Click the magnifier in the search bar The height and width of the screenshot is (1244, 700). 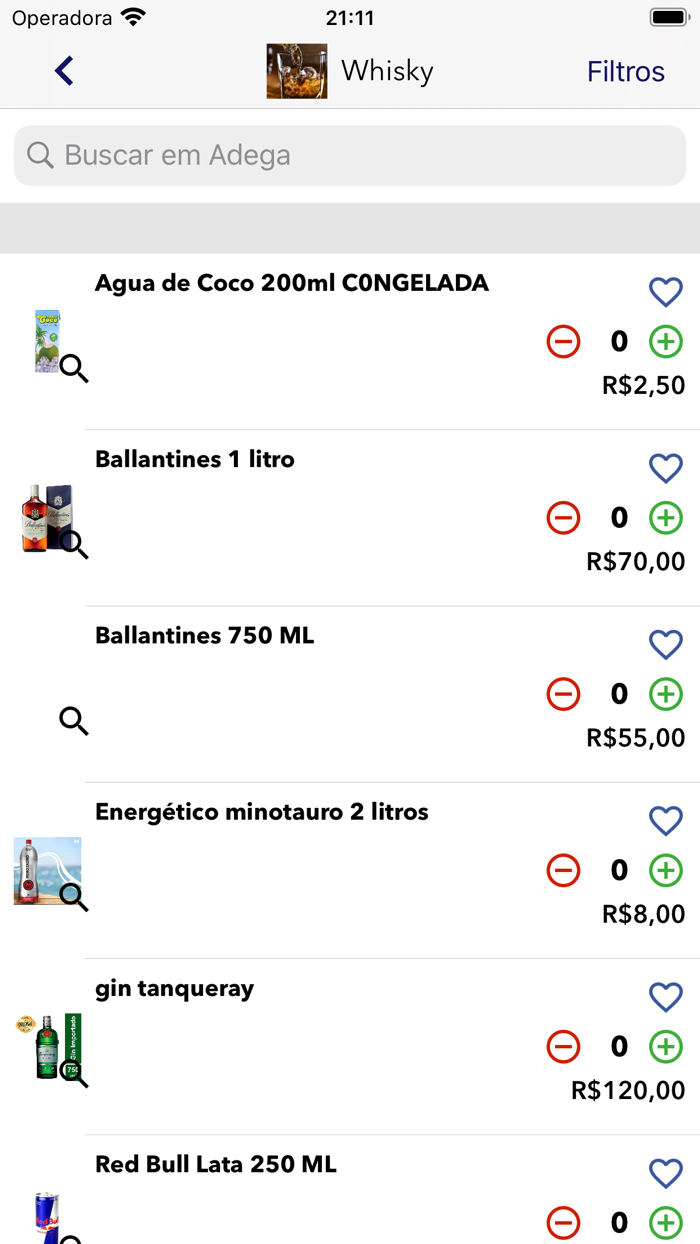(x=39, y=155)
